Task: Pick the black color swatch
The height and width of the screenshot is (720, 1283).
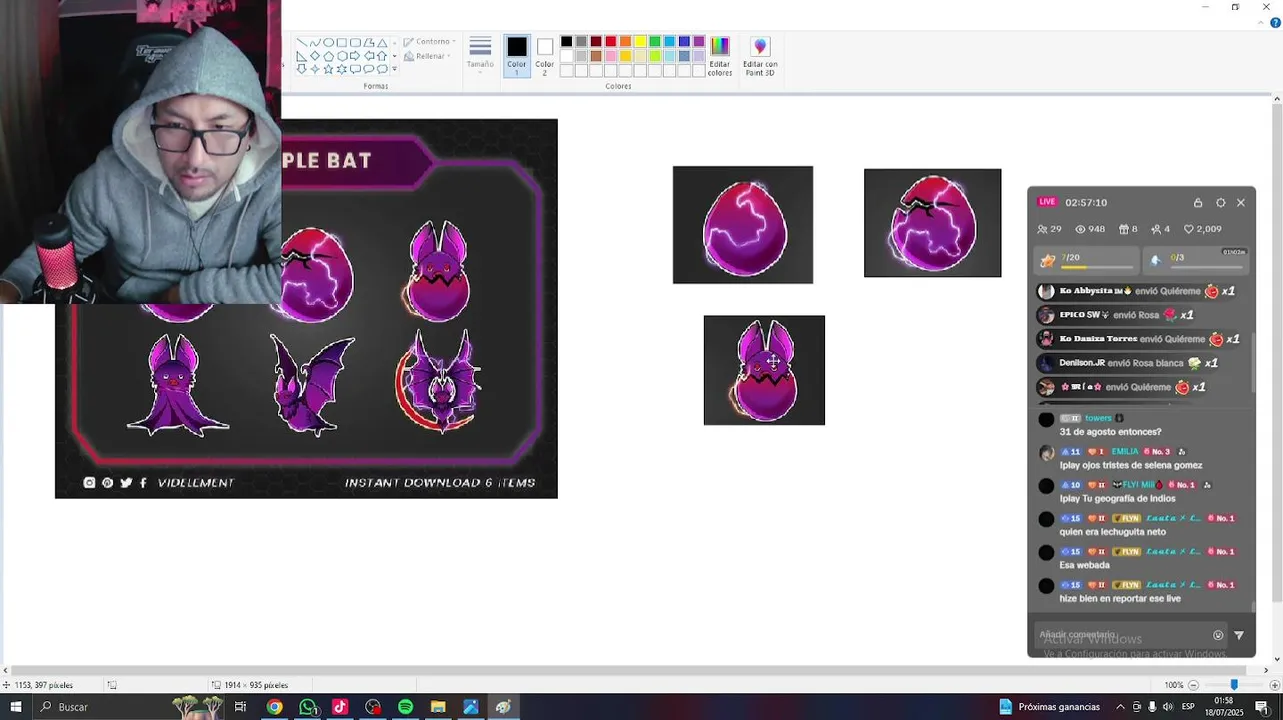Action: click(566, 41)
